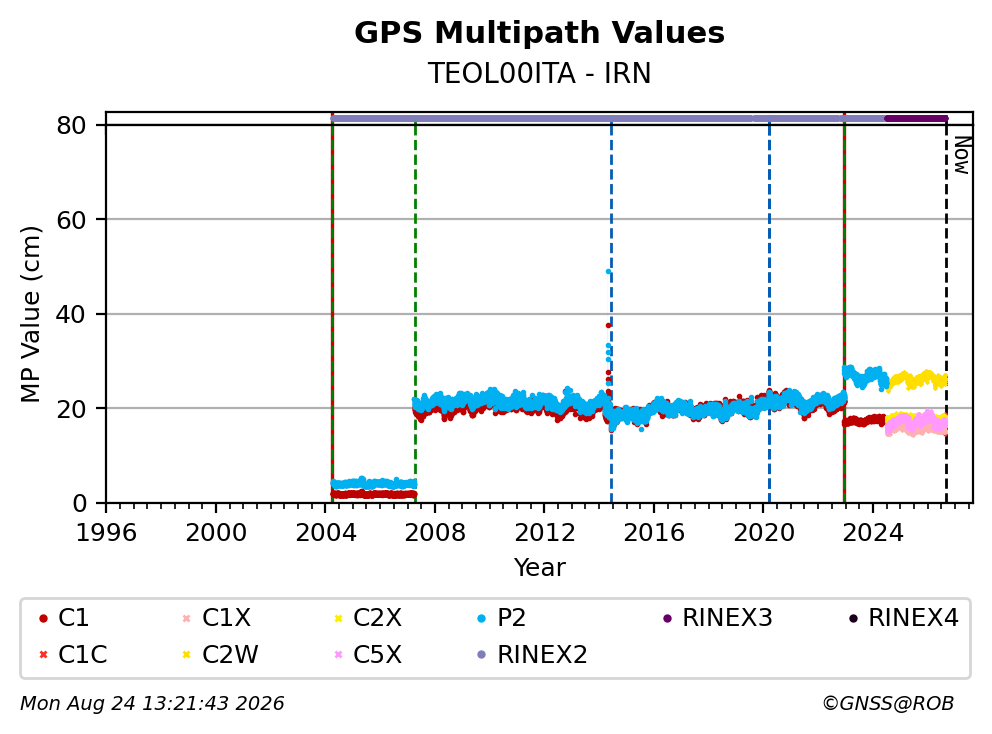The width and height of the screenshot is (992, 734).
Task: Click the 60 y-axis tick label
Action: [71, 220]
